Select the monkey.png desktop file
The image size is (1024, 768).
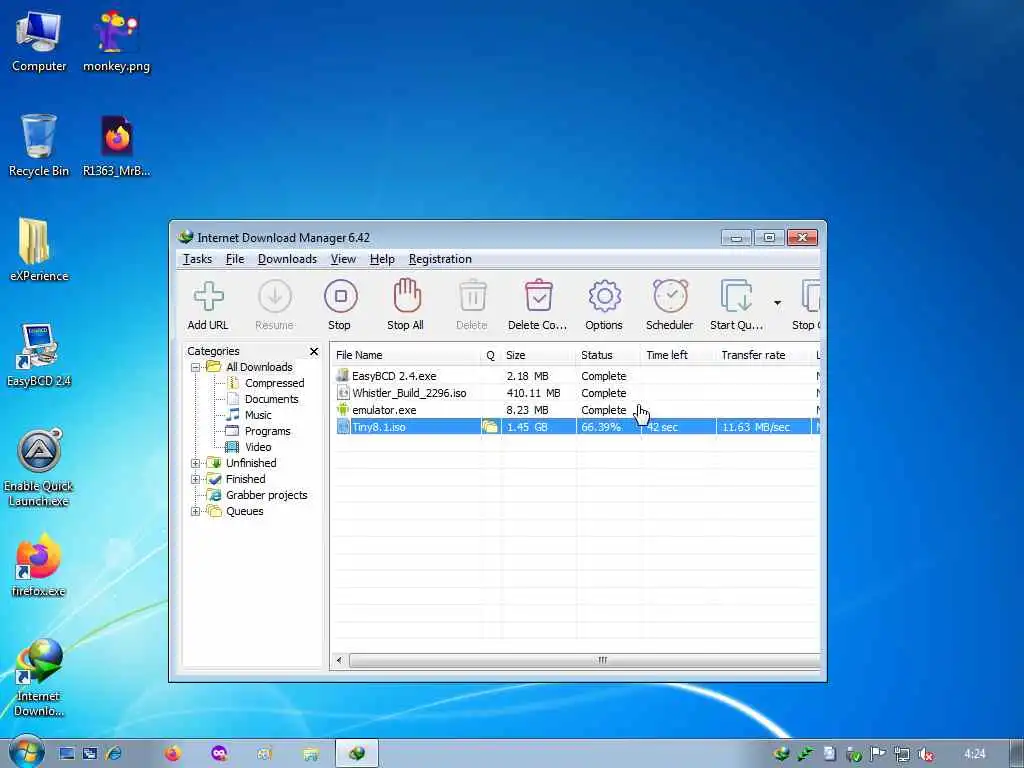click(x=116, y=42)
